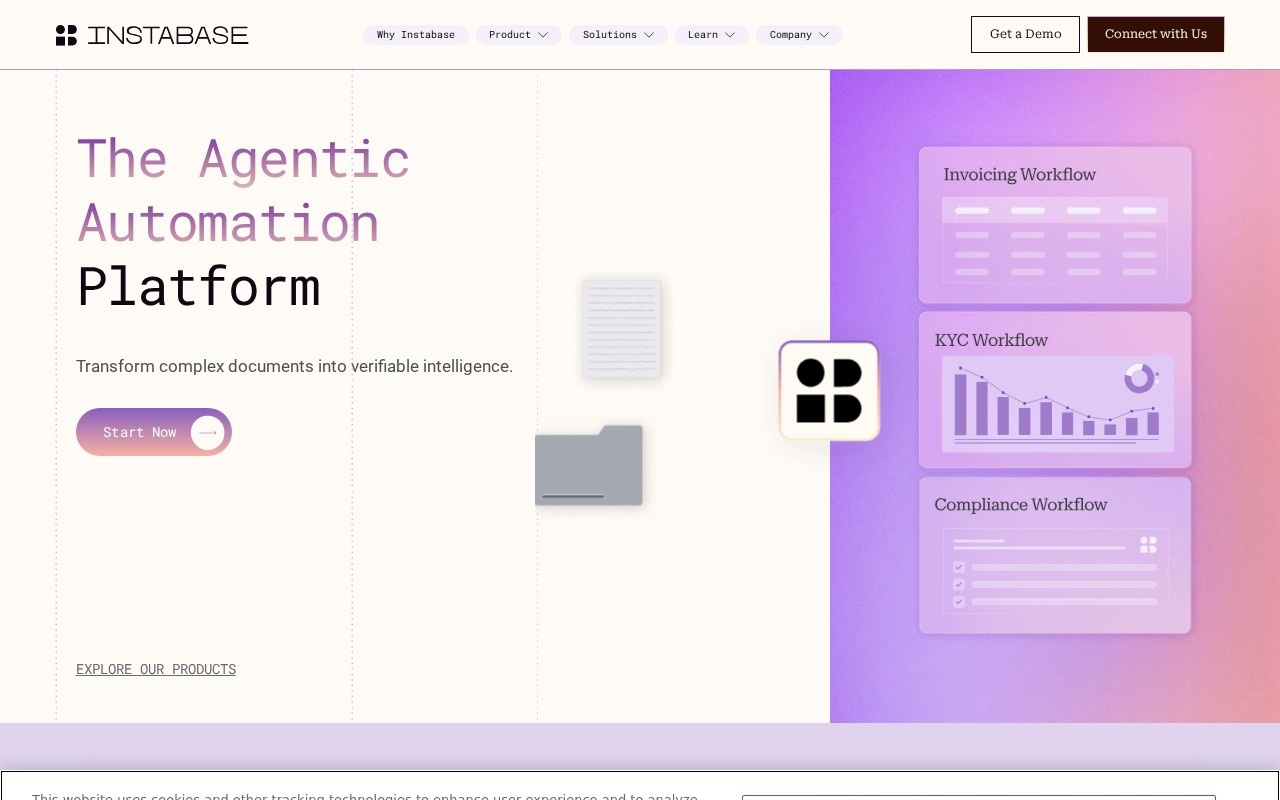Click the central Instabase app tile icon
Viewport: 1280px width, 800px height.
(x=829, y=390)
